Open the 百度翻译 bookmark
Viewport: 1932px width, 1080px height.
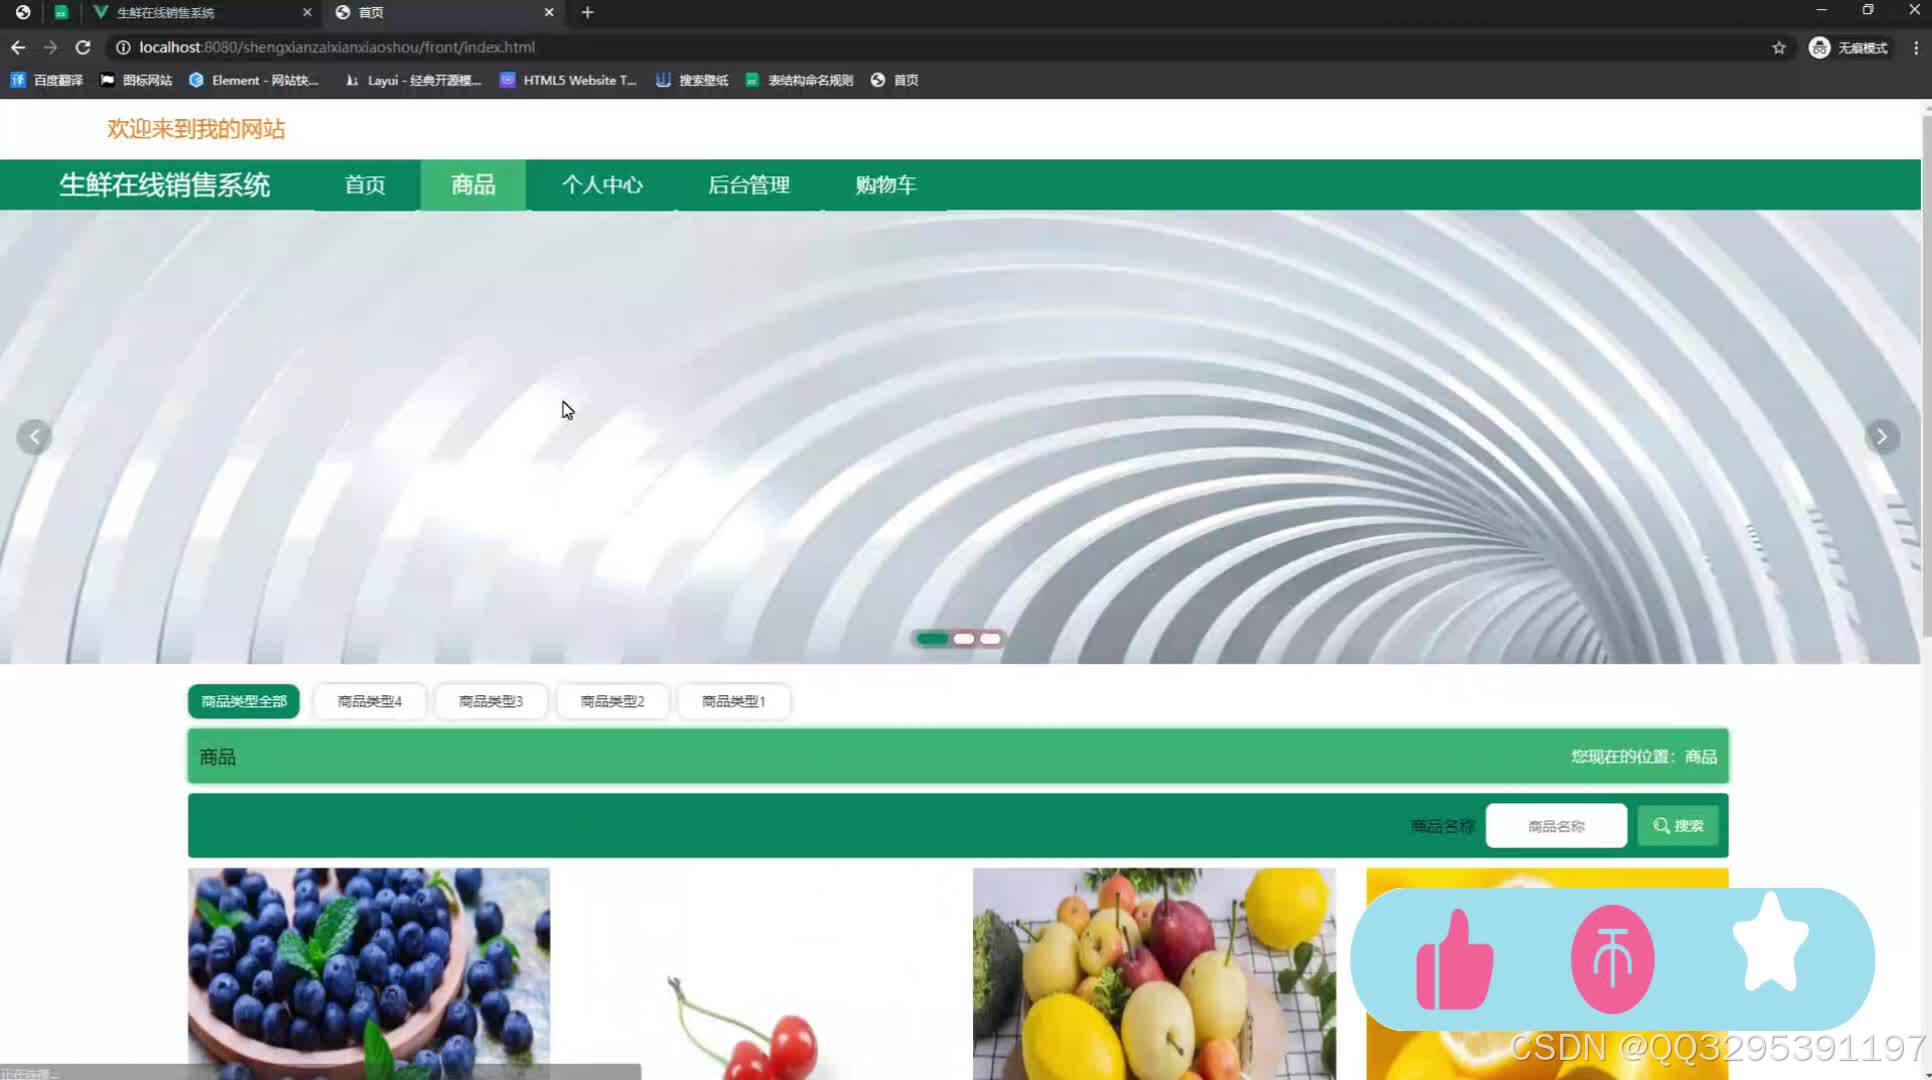47,80
